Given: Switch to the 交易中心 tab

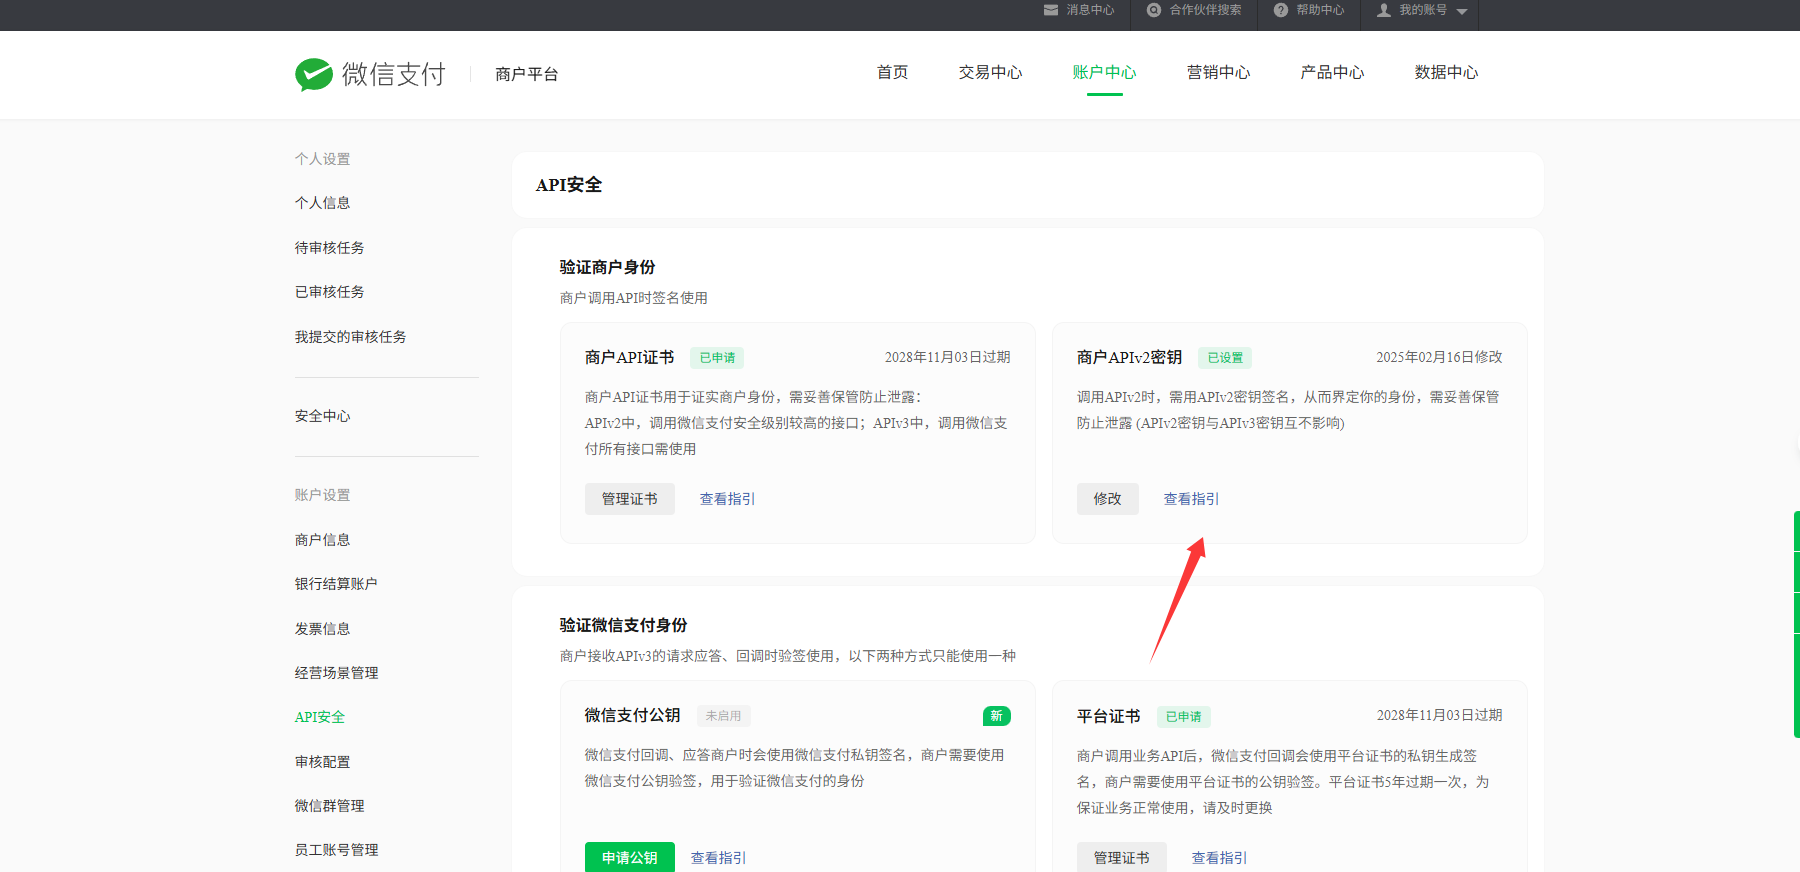Looking at the screenshot, I should (x=990, y=73).
